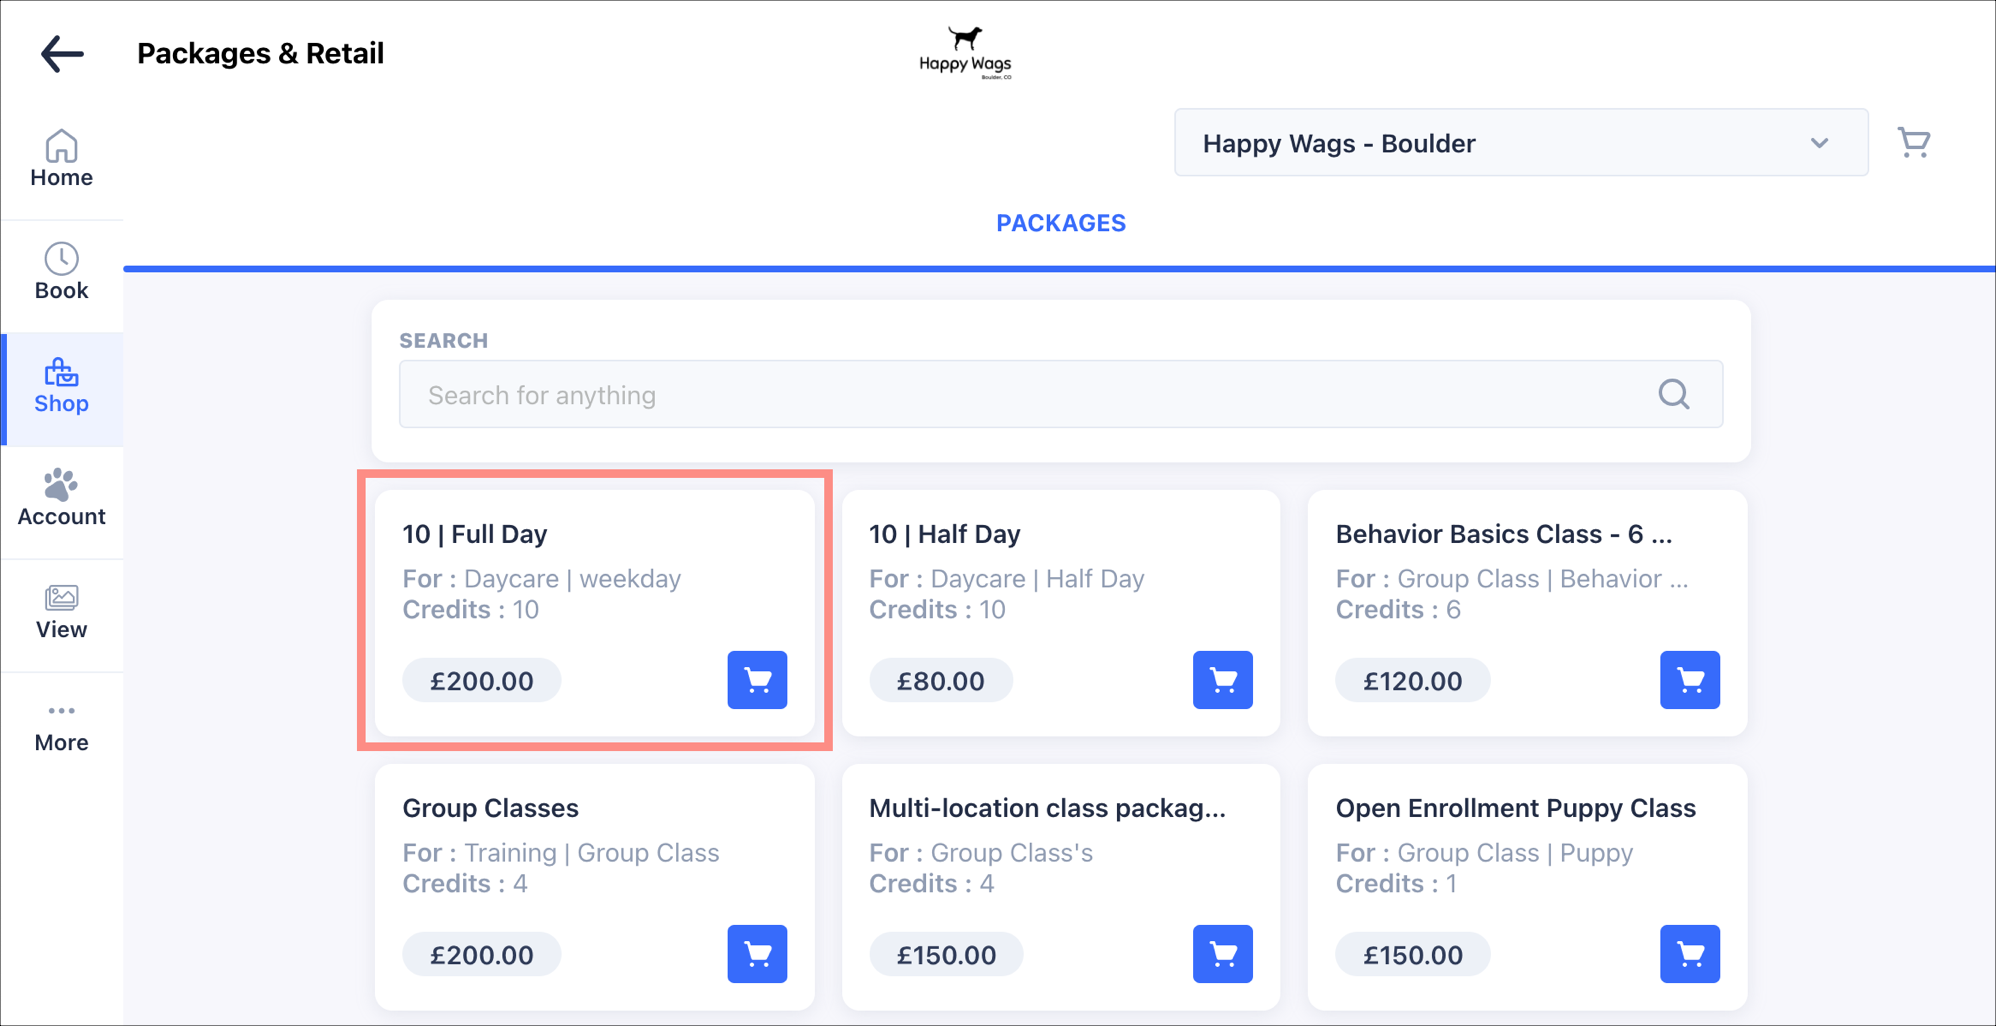Image resolution: width=1996 pixels, height=1026 pixels.
Task: Open the Account paw sidebar item
Action: [x=62, y=499]
